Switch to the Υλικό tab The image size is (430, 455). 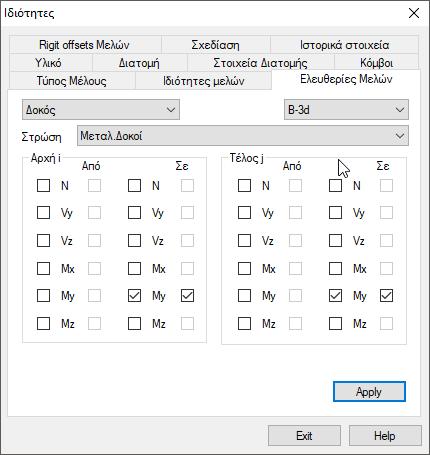click(x=51, y=62)
